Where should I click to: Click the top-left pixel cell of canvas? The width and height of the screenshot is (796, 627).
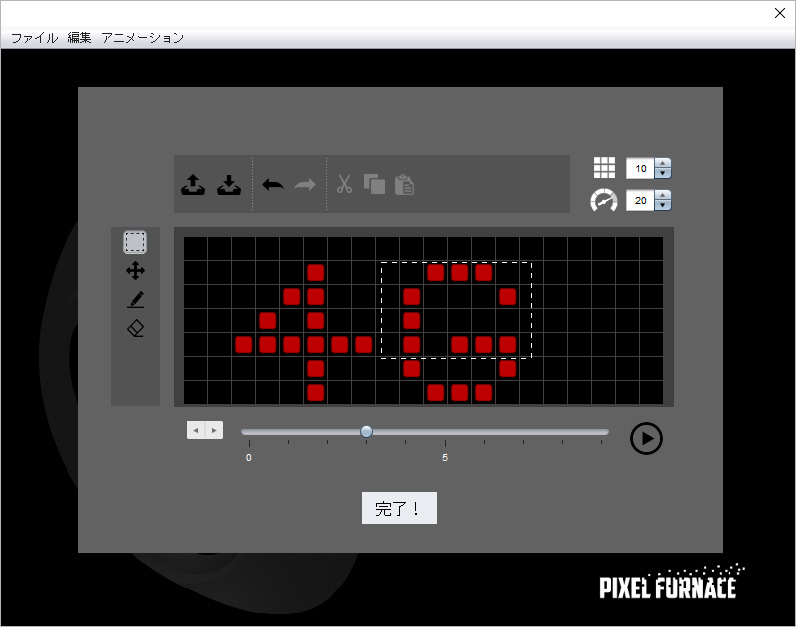195,248
